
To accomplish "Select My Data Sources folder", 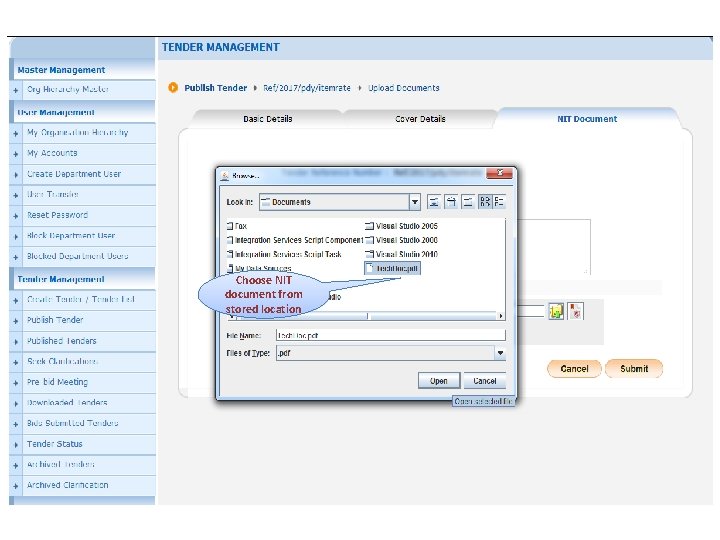I will coord(259,268).
